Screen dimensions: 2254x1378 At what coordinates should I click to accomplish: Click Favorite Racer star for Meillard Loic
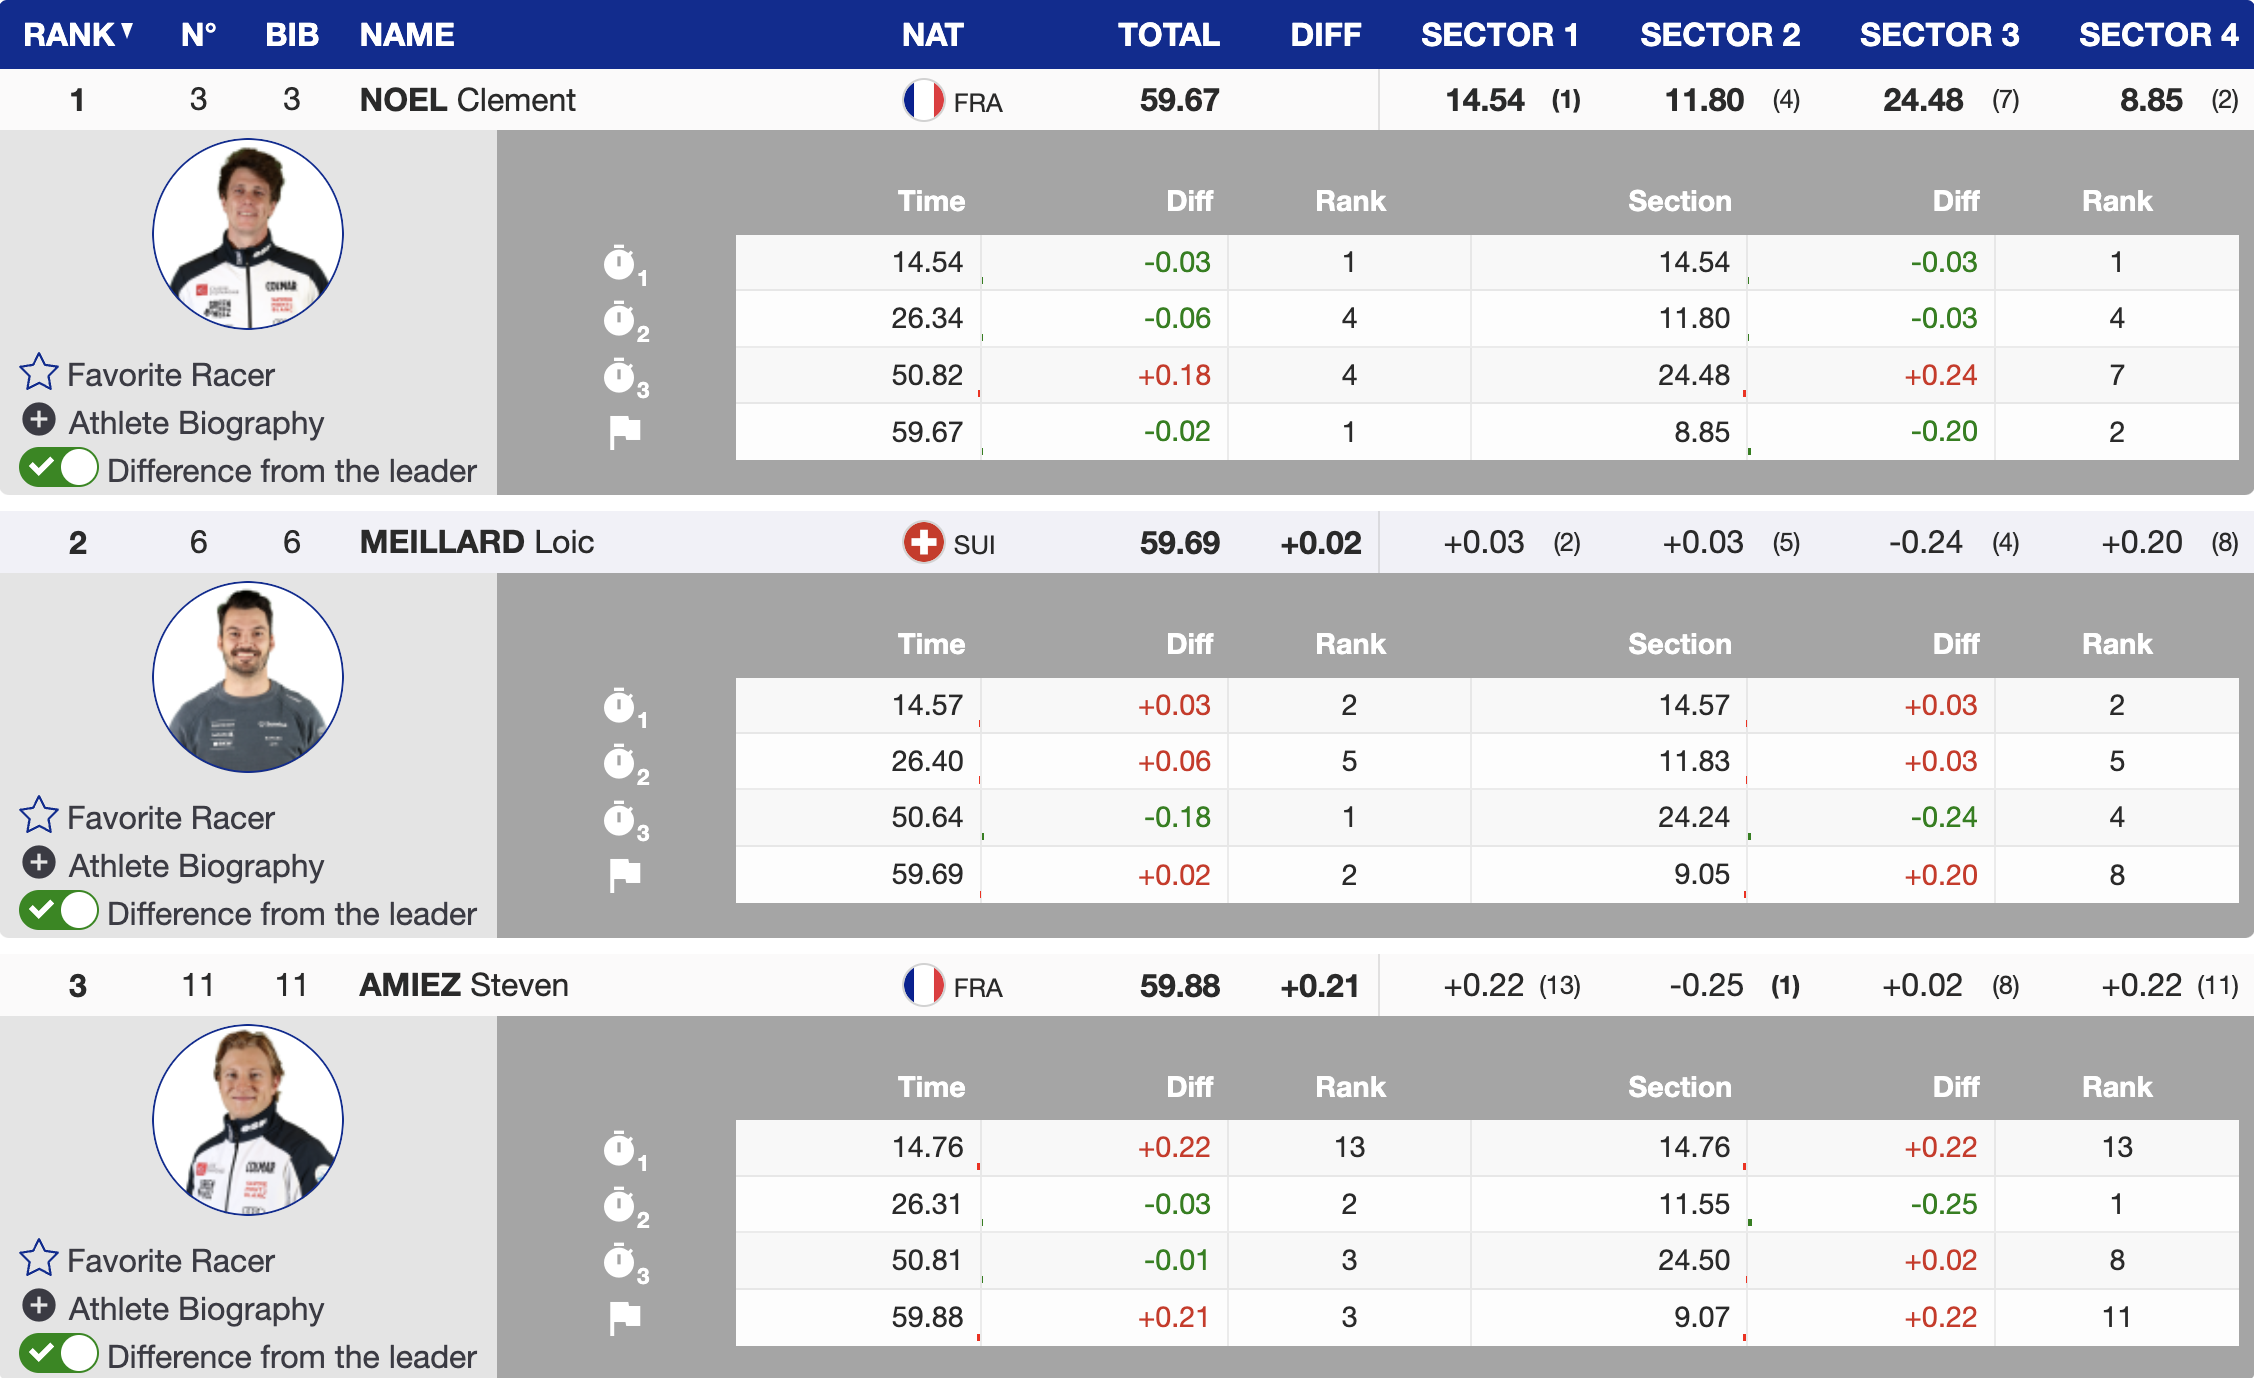(x=39, y=815)
